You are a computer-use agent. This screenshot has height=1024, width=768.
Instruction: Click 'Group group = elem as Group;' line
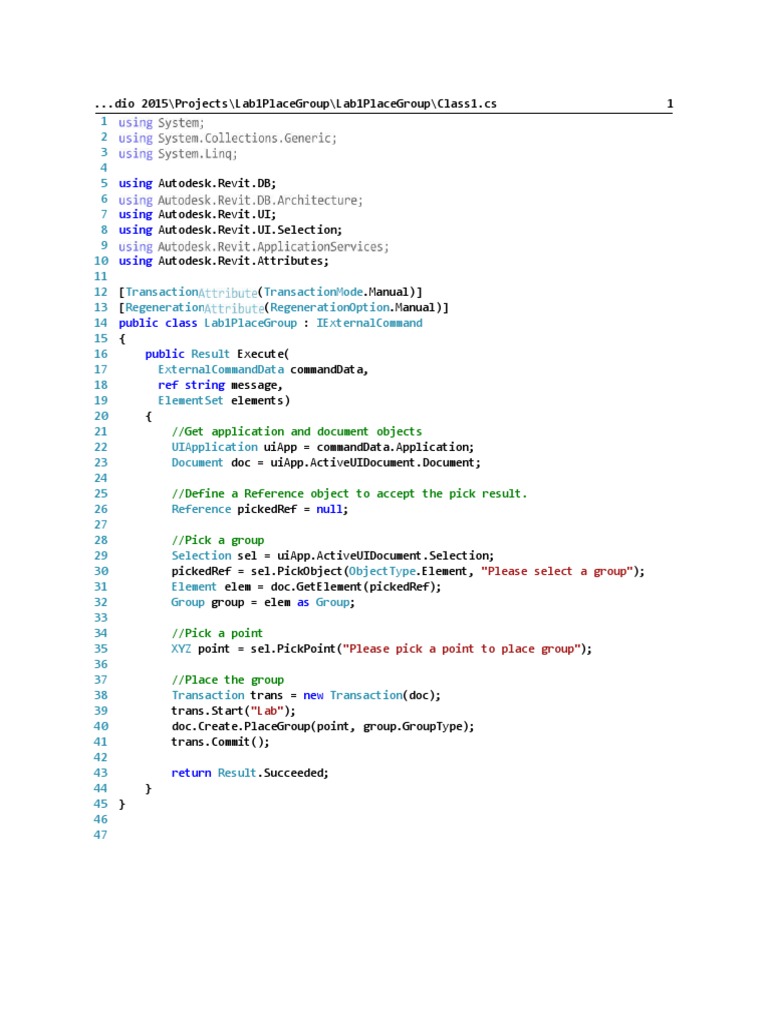pyautogui.click(x=263, y=602)
